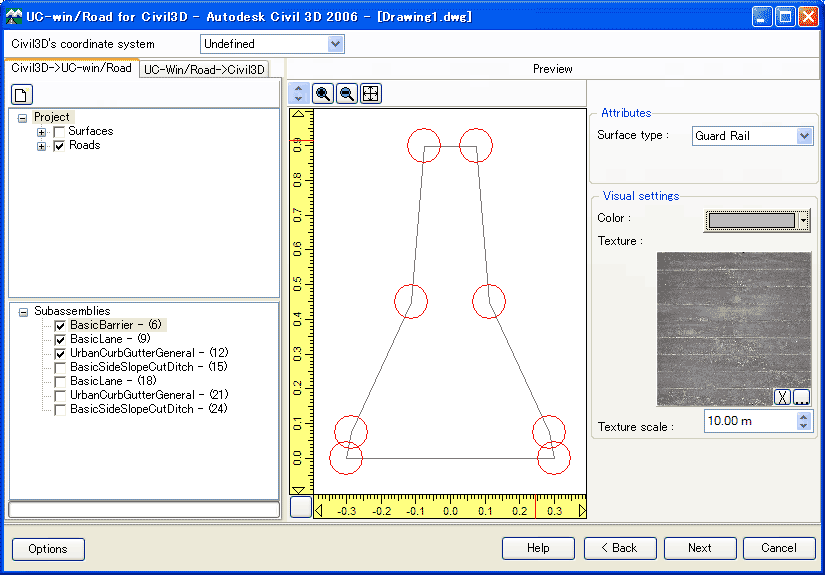The image size is (825, 575).
Task: Uncheck the BasicBarrier - (6) checkbox
Action: point(61,325)
